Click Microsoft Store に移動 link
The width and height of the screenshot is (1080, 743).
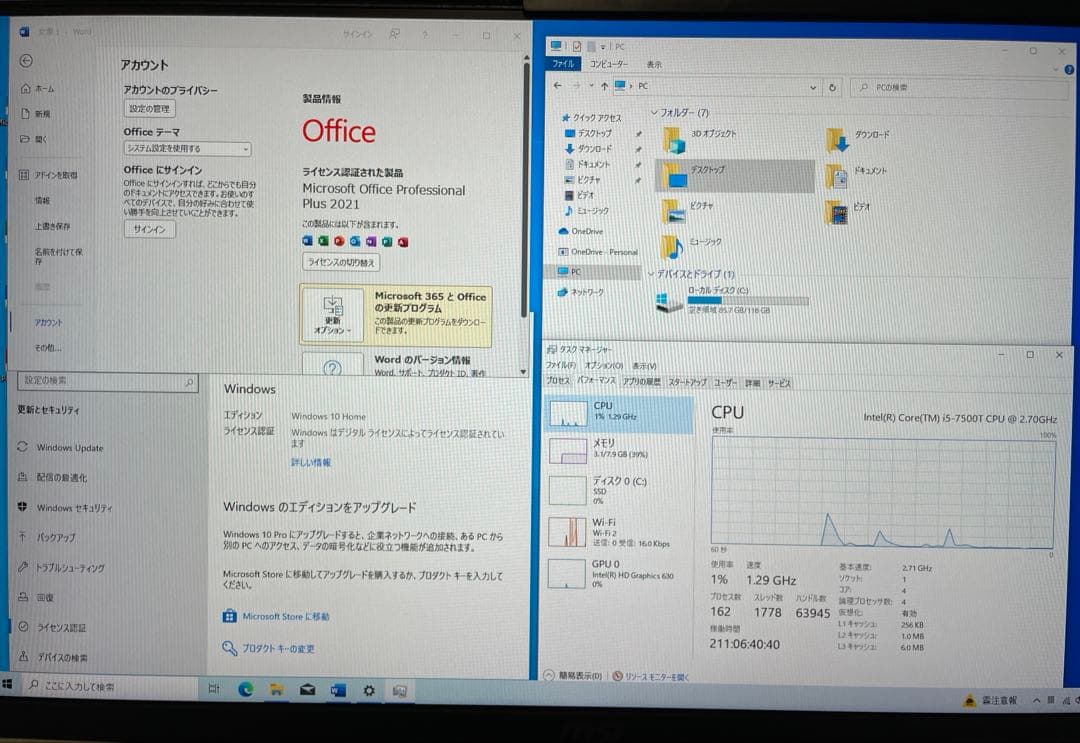tap(276, 616)
